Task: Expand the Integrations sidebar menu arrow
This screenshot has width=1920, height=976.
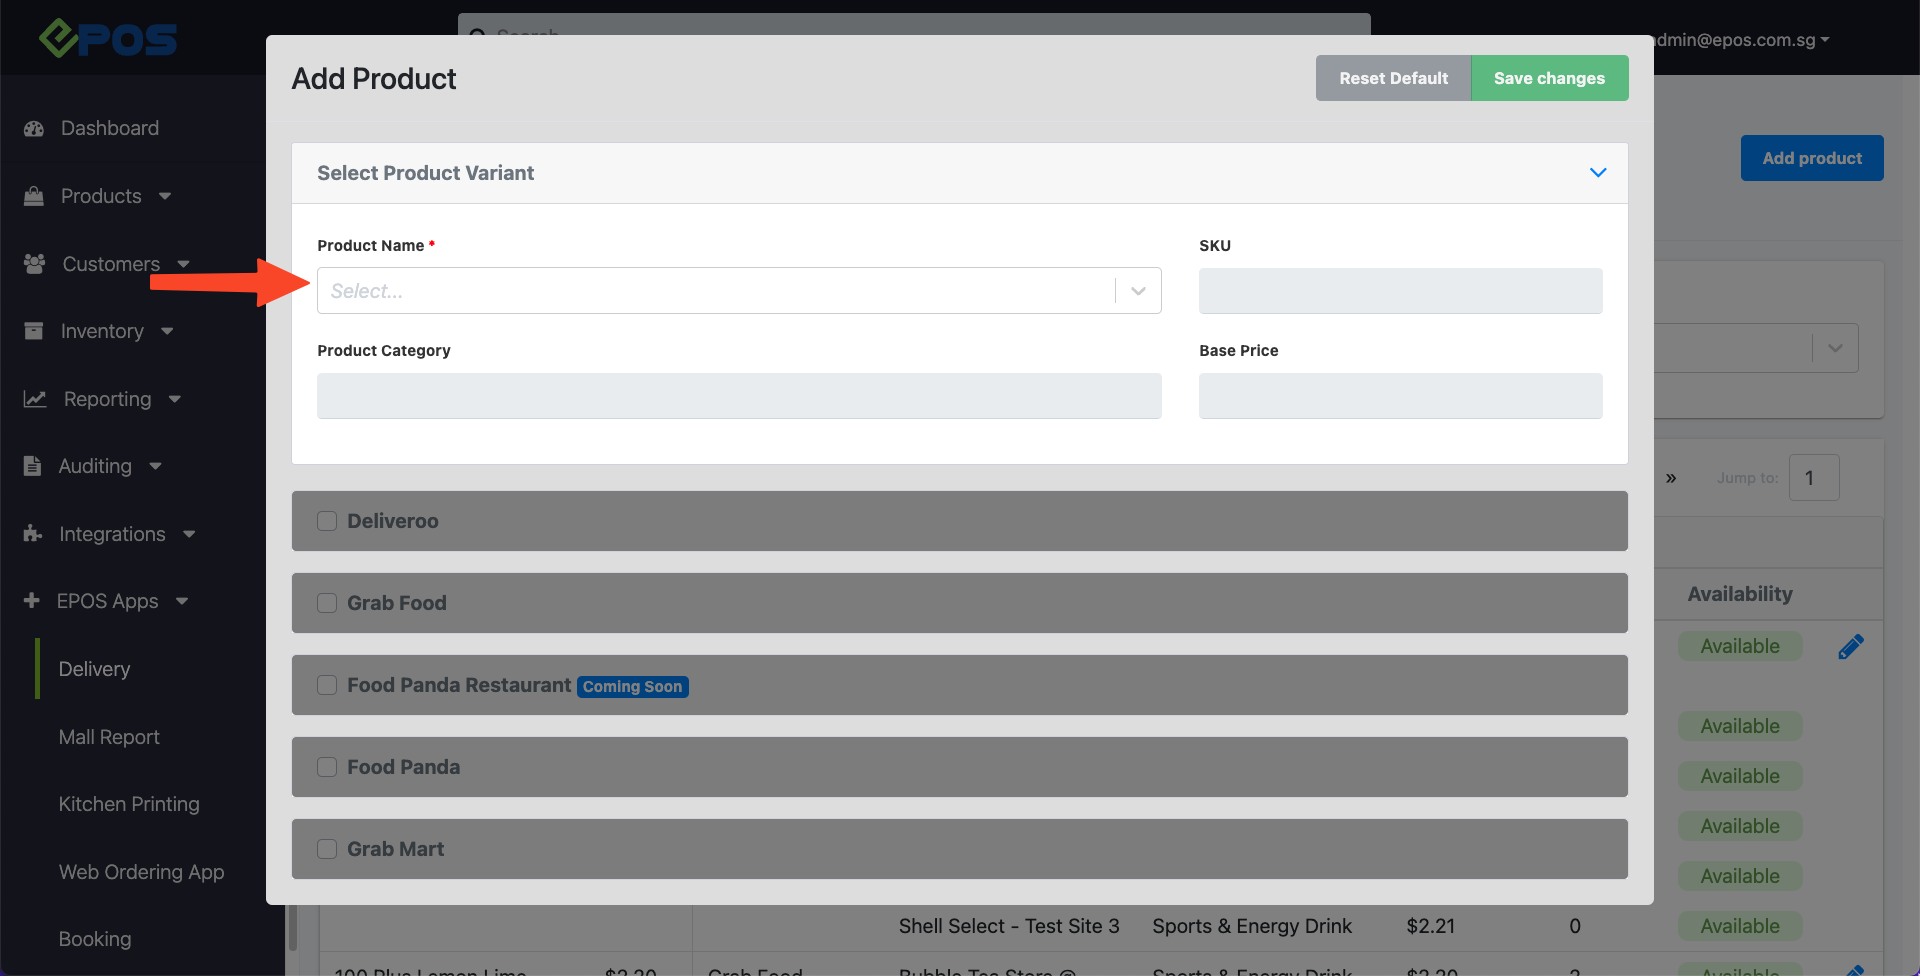Action: (189, 534)
